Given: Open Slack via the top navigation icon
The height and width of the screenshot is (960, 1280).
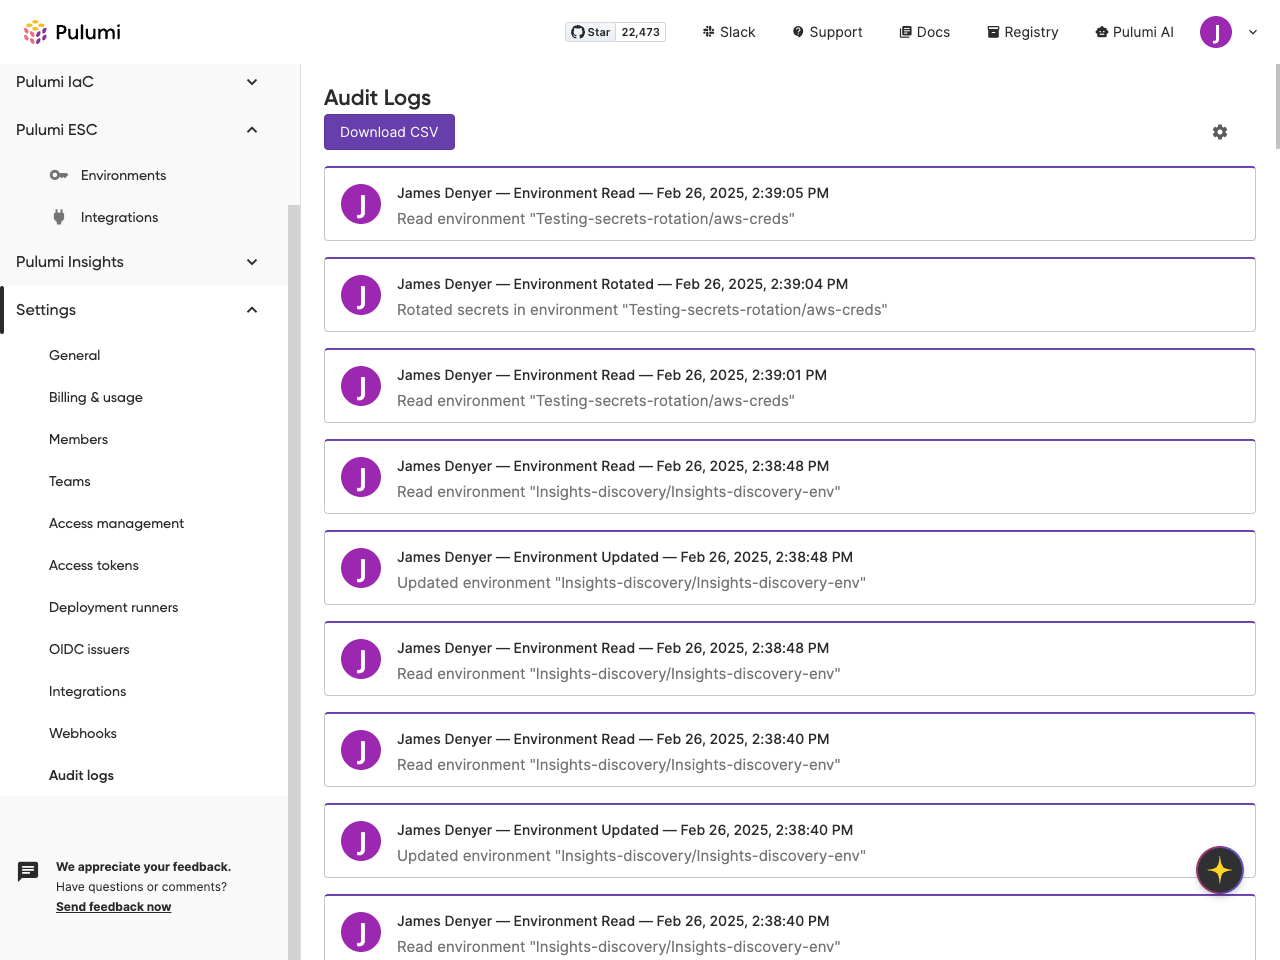Looking at the screenshot, I should tap(729, 31).
